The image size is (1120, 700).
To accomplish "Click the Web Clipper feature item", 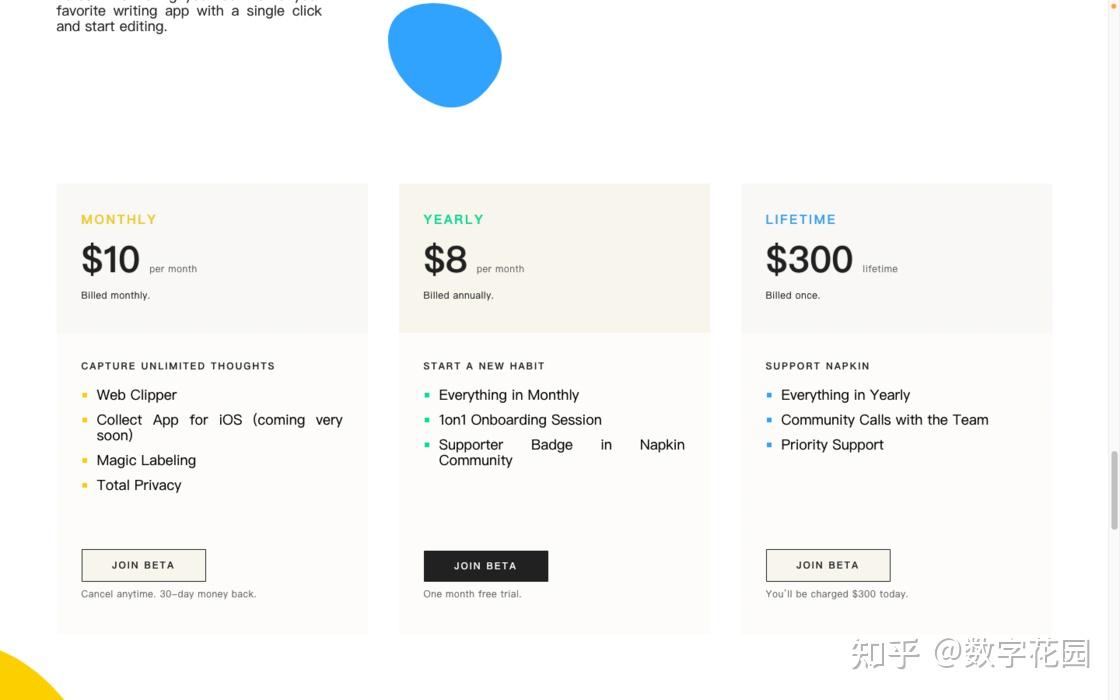I will (x=136, y=394).
